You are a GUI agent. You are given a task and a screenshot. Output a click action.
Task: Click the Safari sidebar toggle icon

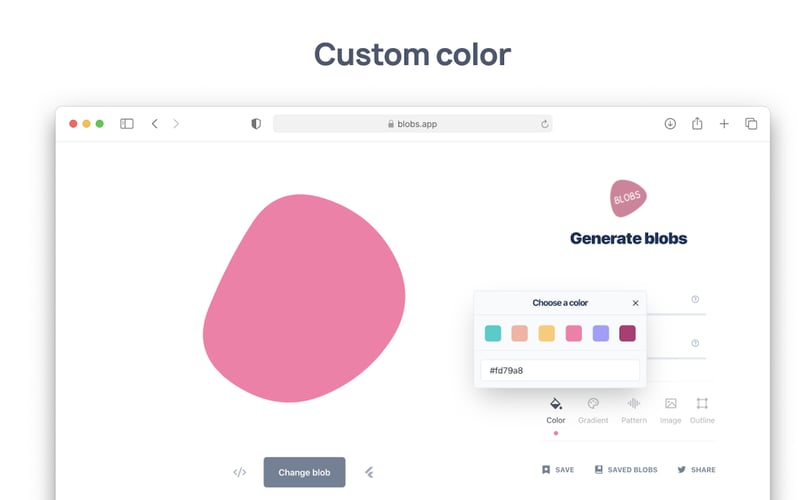pos(127,123)
